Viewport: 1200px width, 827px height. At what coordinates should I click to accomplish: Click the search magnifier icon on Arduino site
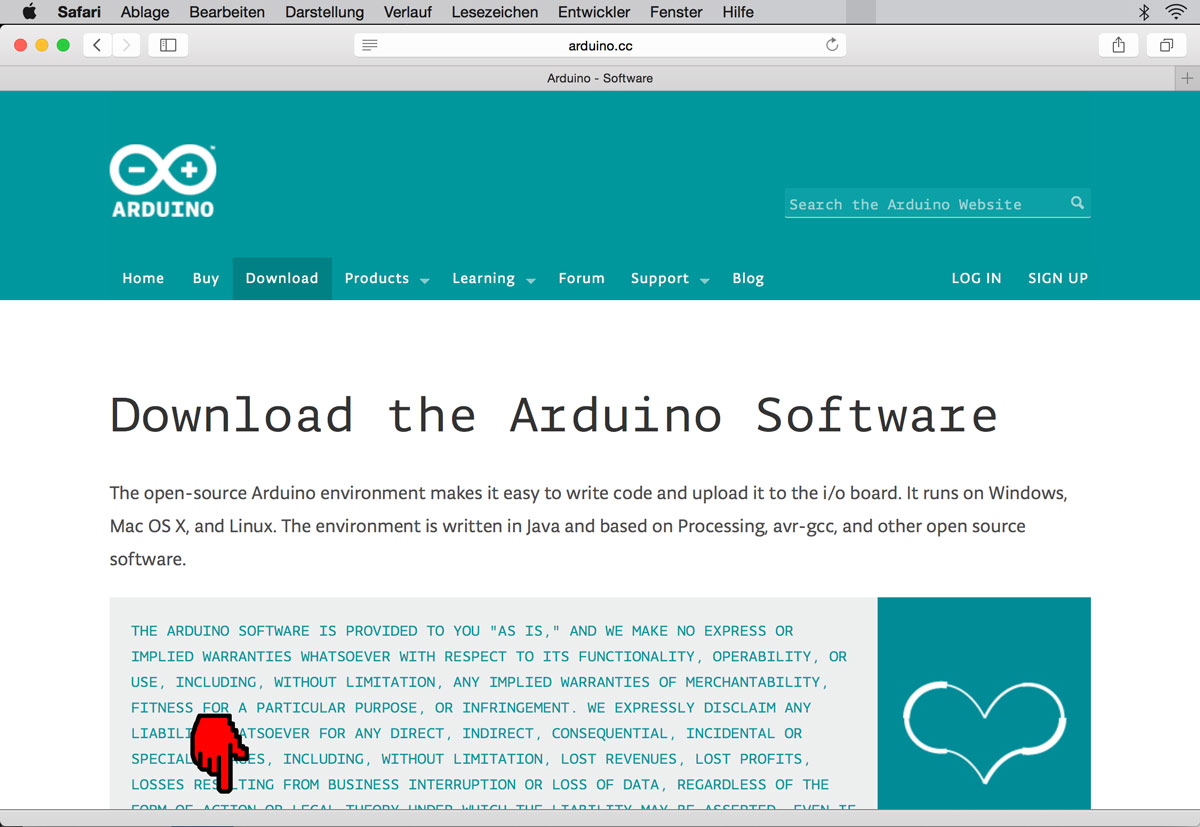pyautogui.click(x=1077, y=203)
